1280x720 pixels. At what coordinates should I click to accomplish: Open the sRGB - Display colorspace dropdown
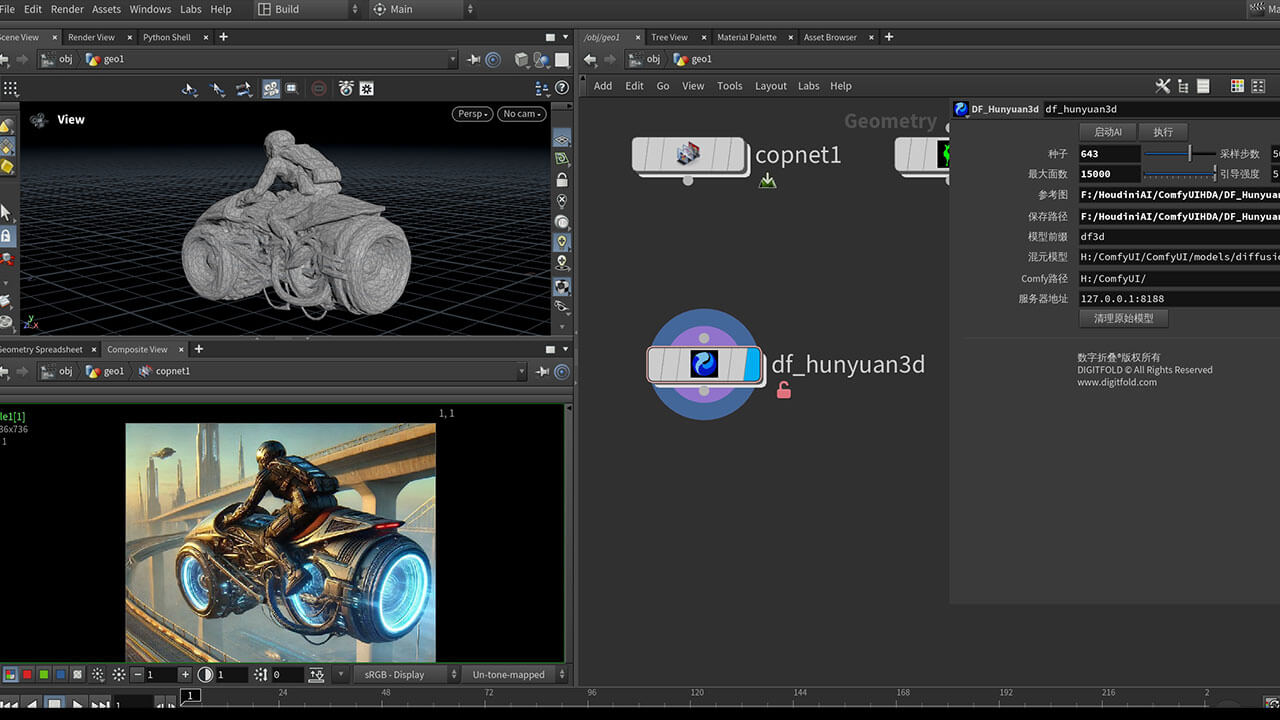[x=408, y=675]
